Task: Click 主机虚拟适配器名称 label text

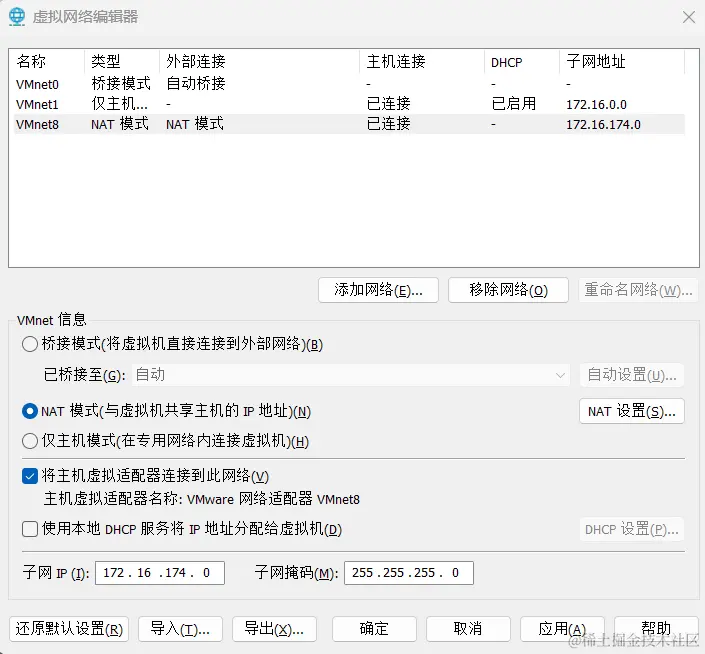Action: [201, 499]
